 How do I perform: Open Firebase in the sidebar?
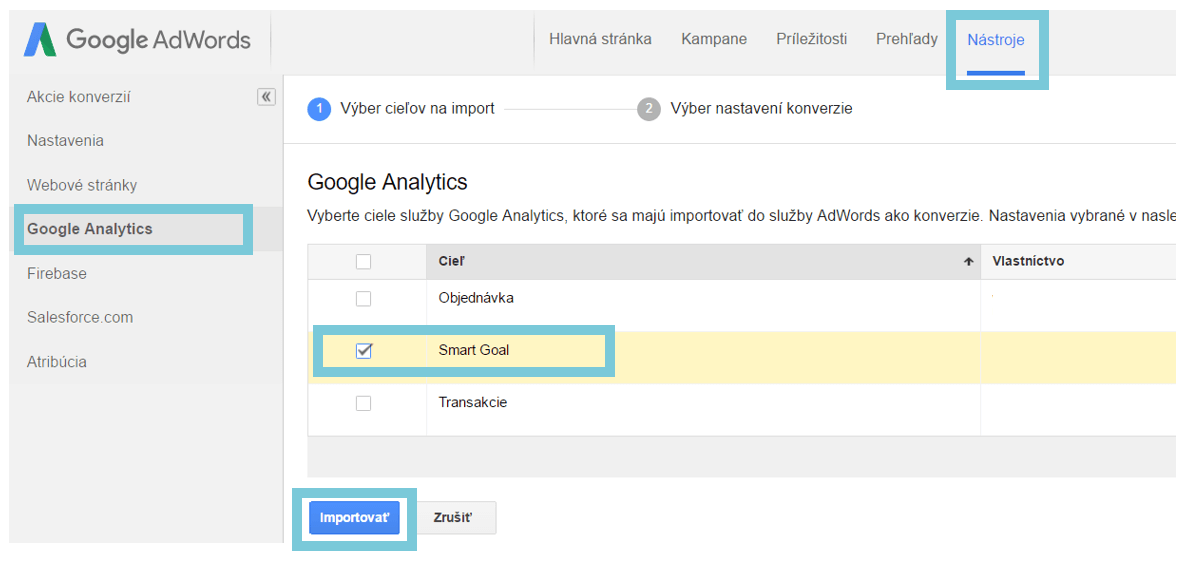point(57,273)
